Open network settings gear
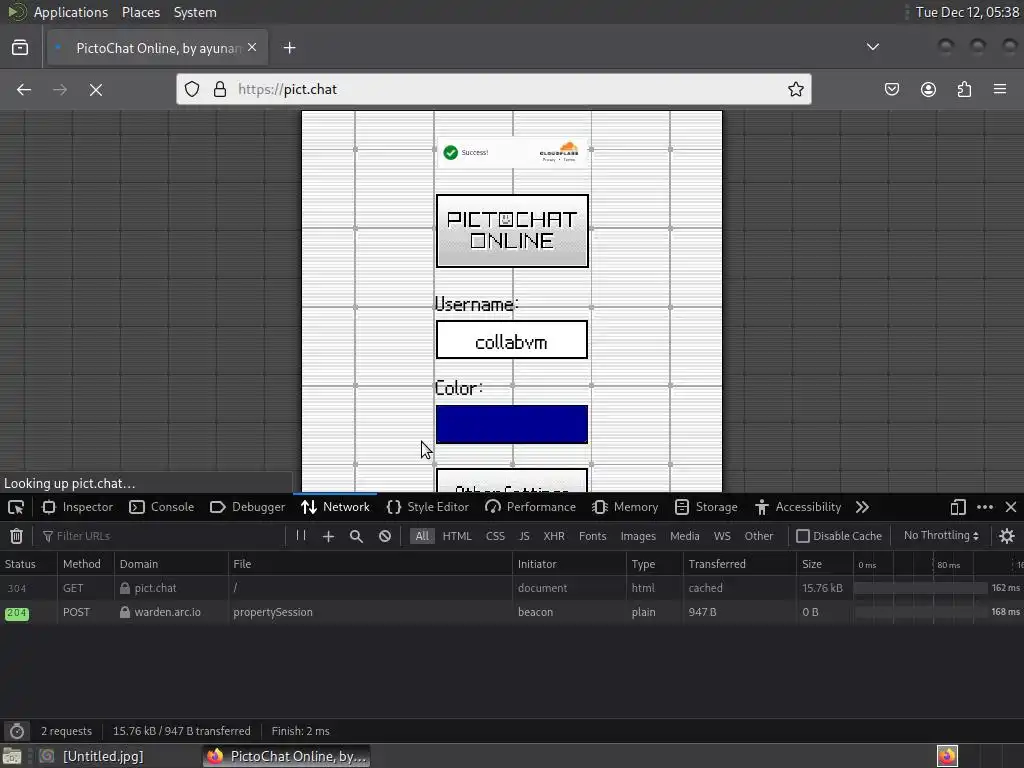 pos(1006,536)
